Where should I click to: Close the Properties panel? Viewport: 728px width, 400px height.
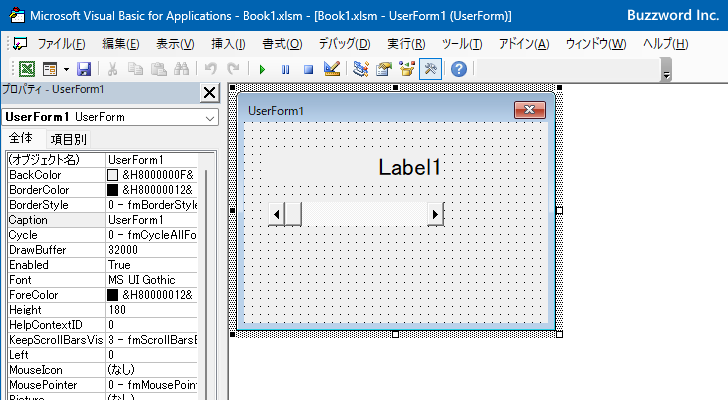[209, 93]
